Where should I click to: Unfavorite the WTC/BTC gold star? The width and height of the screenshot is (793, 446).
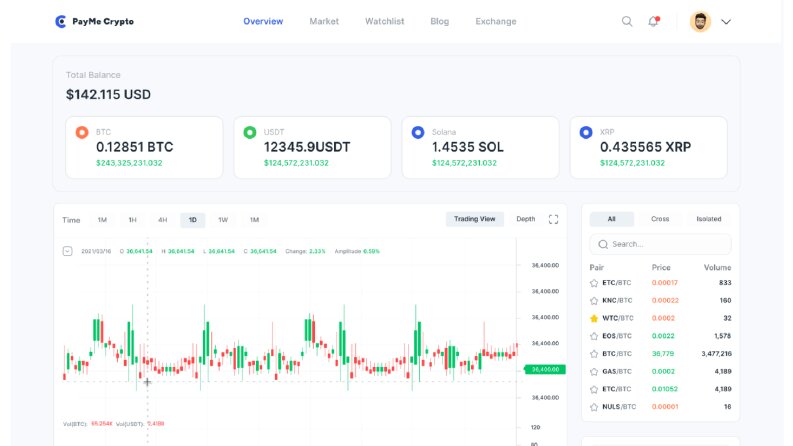594,319
